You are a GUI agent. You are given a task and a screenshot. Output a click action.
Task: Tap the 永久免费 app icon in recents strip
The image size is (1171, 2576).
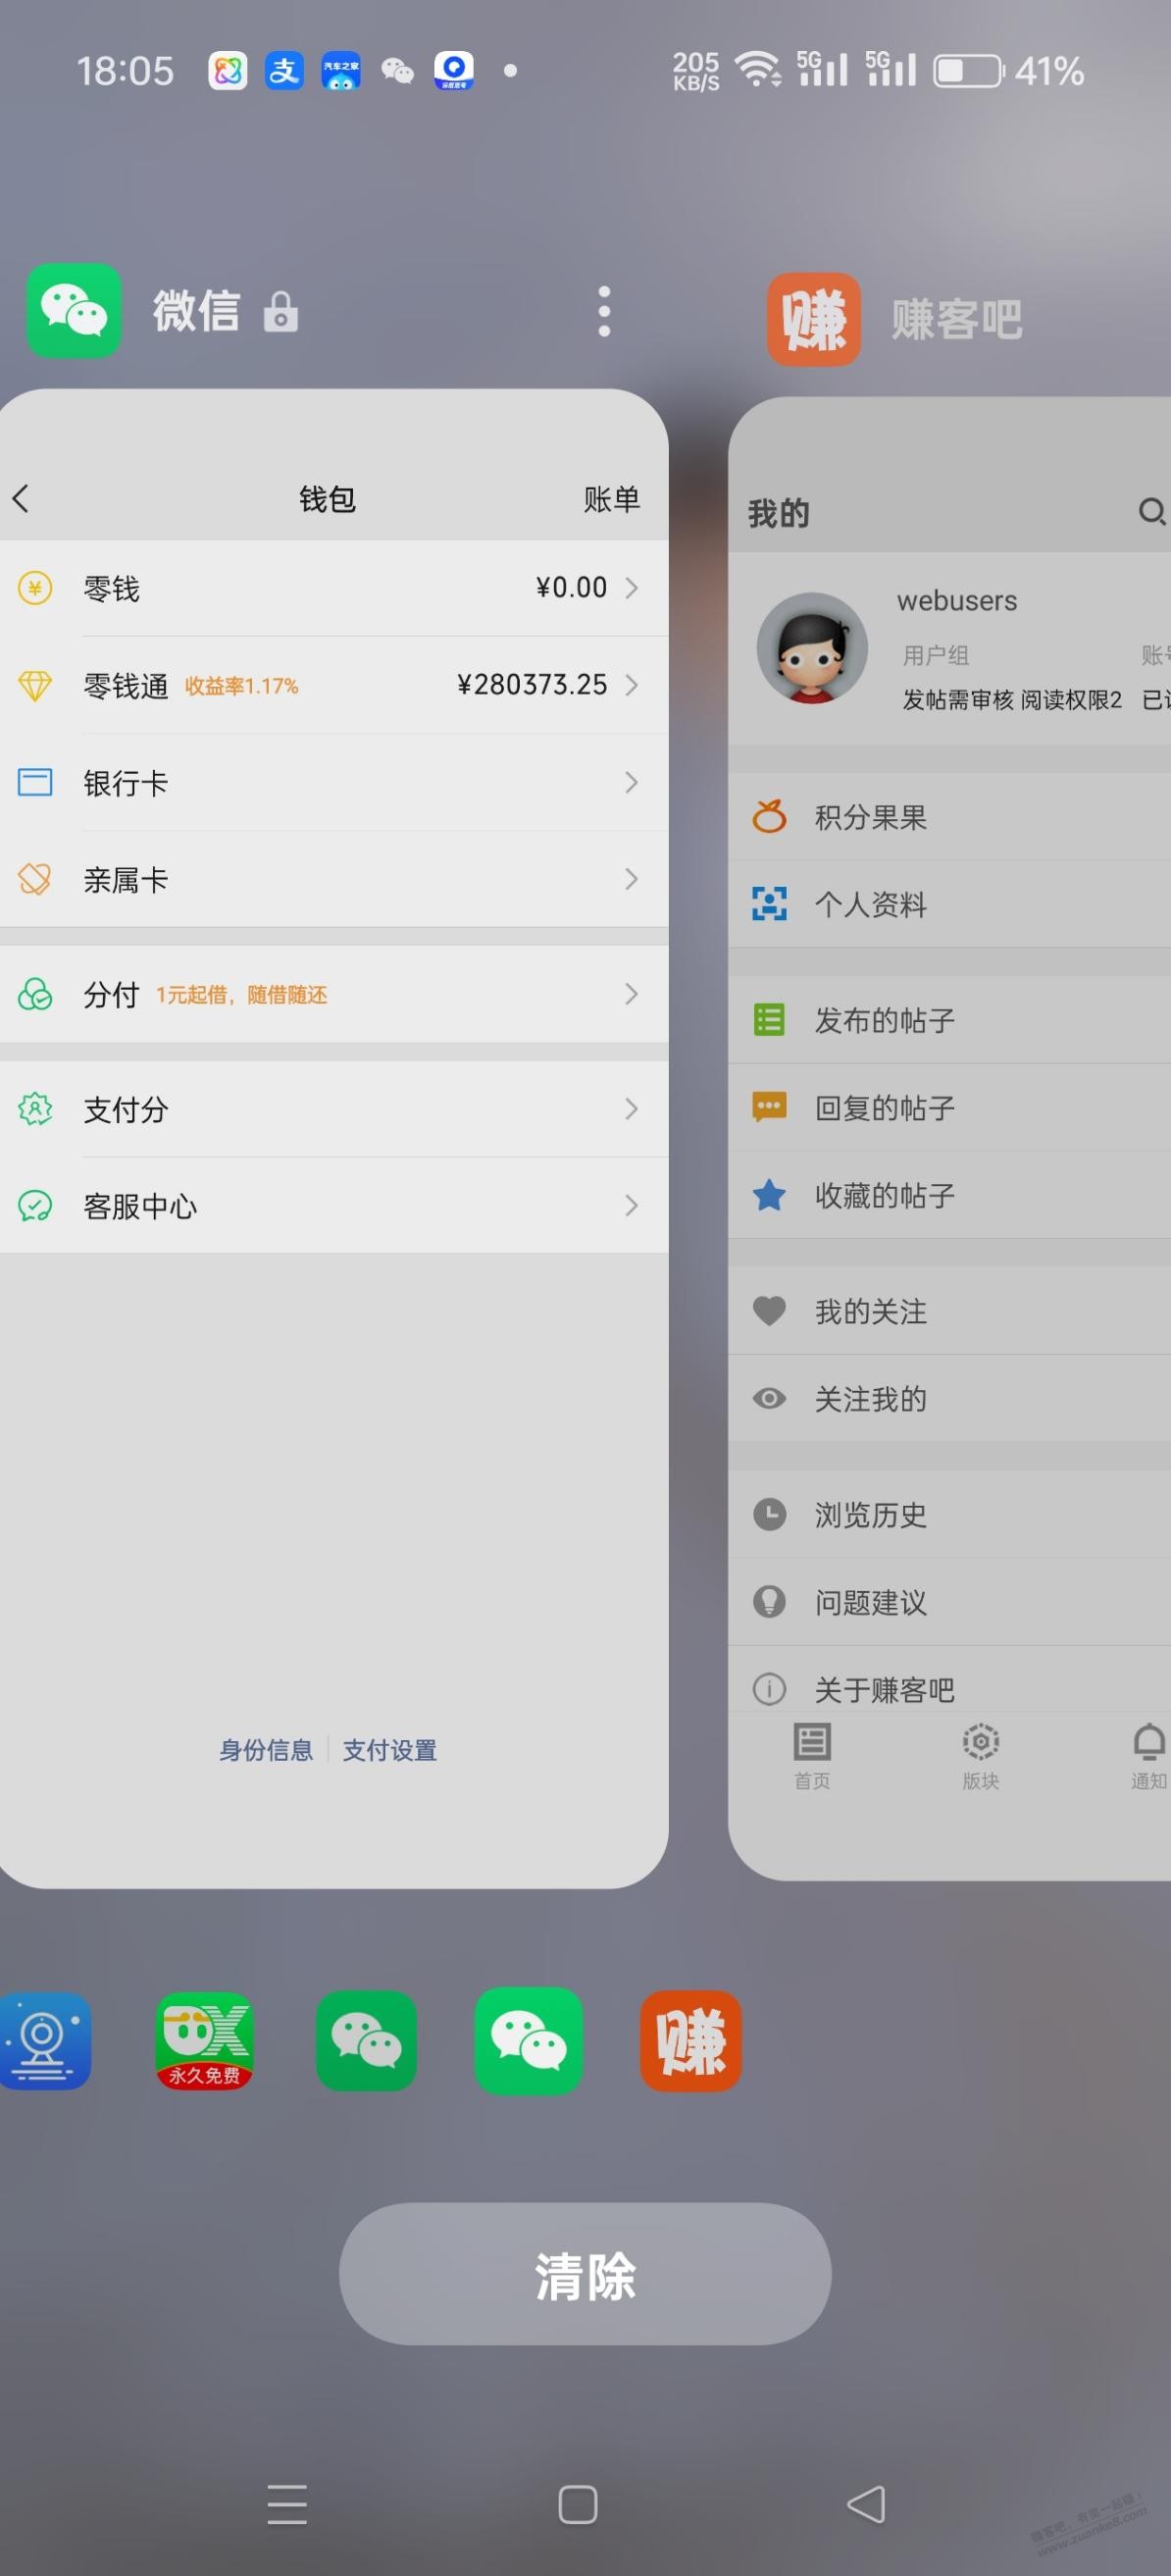click(x=204, y=2041)
